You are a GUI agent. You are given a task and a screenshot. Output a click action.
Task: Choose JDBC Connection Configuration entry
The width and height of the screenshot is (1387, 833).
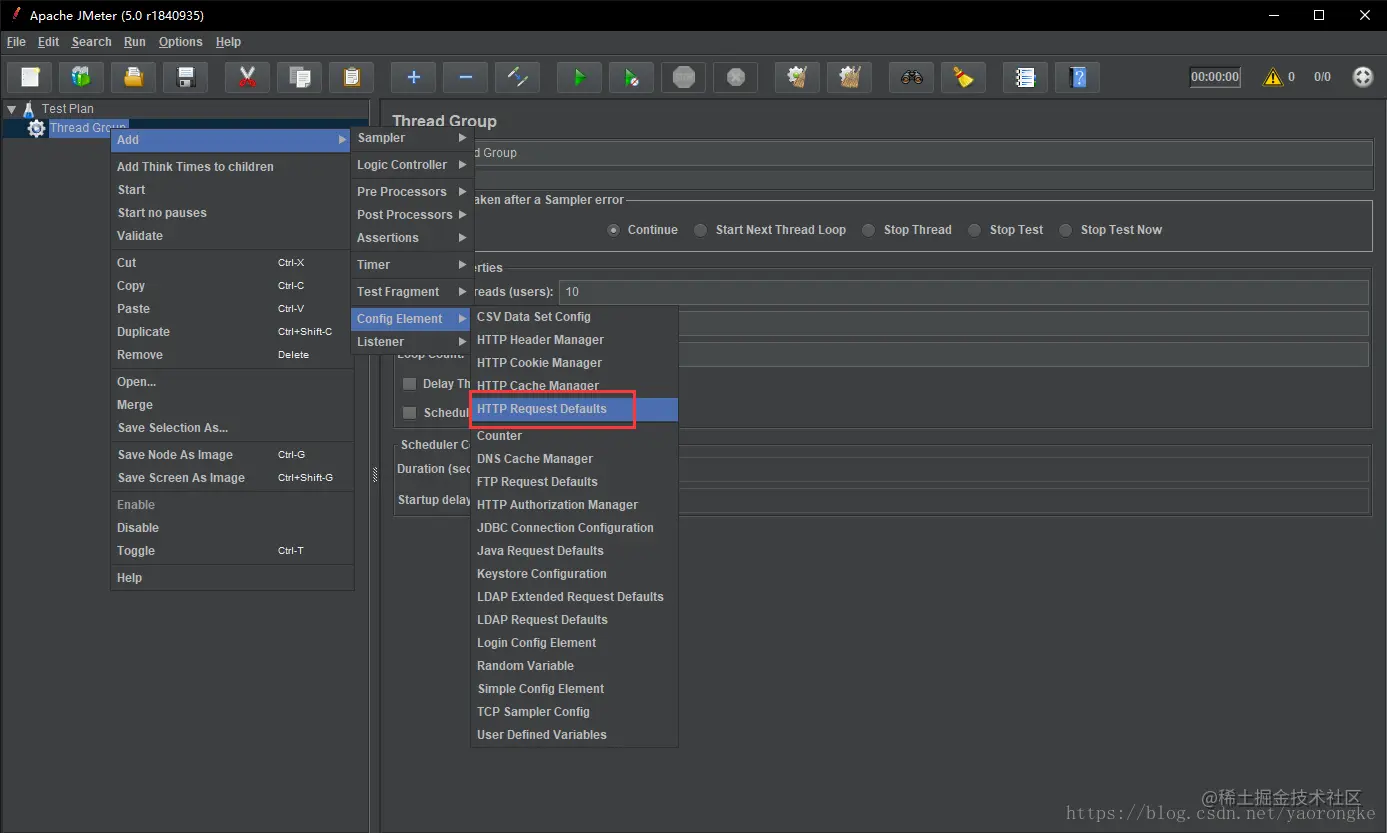pyautogui.click(x=575, y=528)
